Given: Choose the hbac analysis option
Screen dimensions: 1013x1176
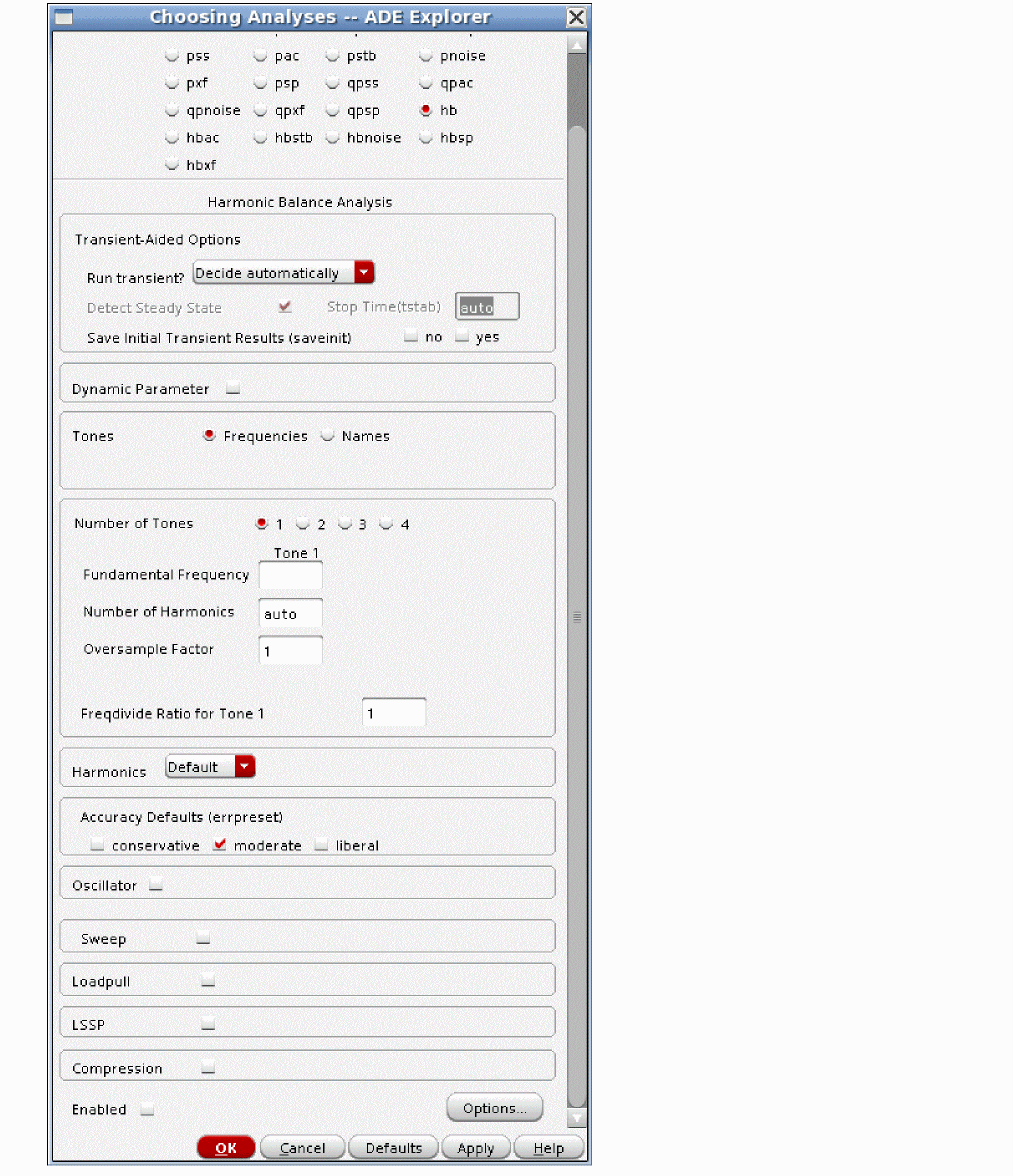Looking at the screenshot, I should 172,138.
